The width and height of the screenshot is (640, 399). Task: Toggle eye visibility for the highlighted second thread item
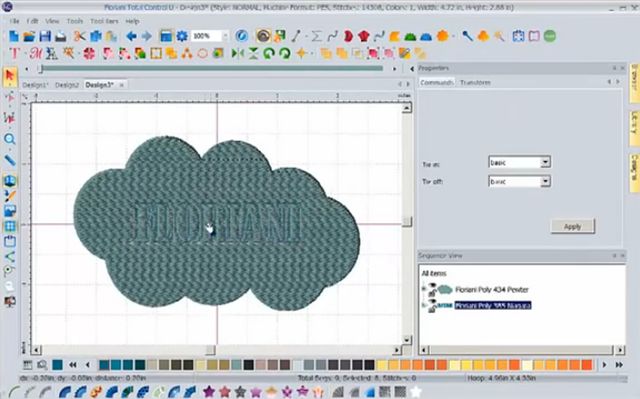click(x=432, y=301)
